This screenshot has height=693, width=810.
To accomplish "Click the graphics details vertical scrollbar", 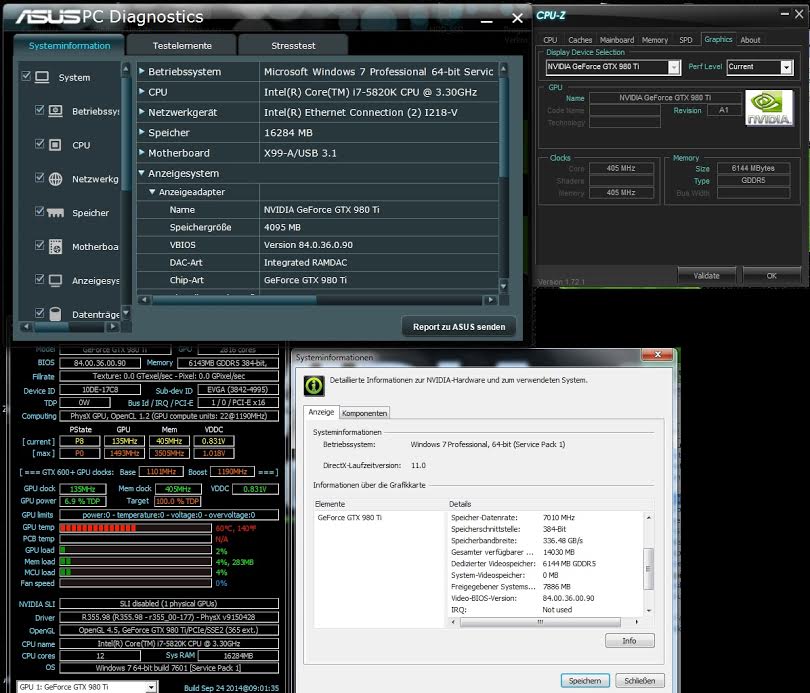I will [648, 563].
